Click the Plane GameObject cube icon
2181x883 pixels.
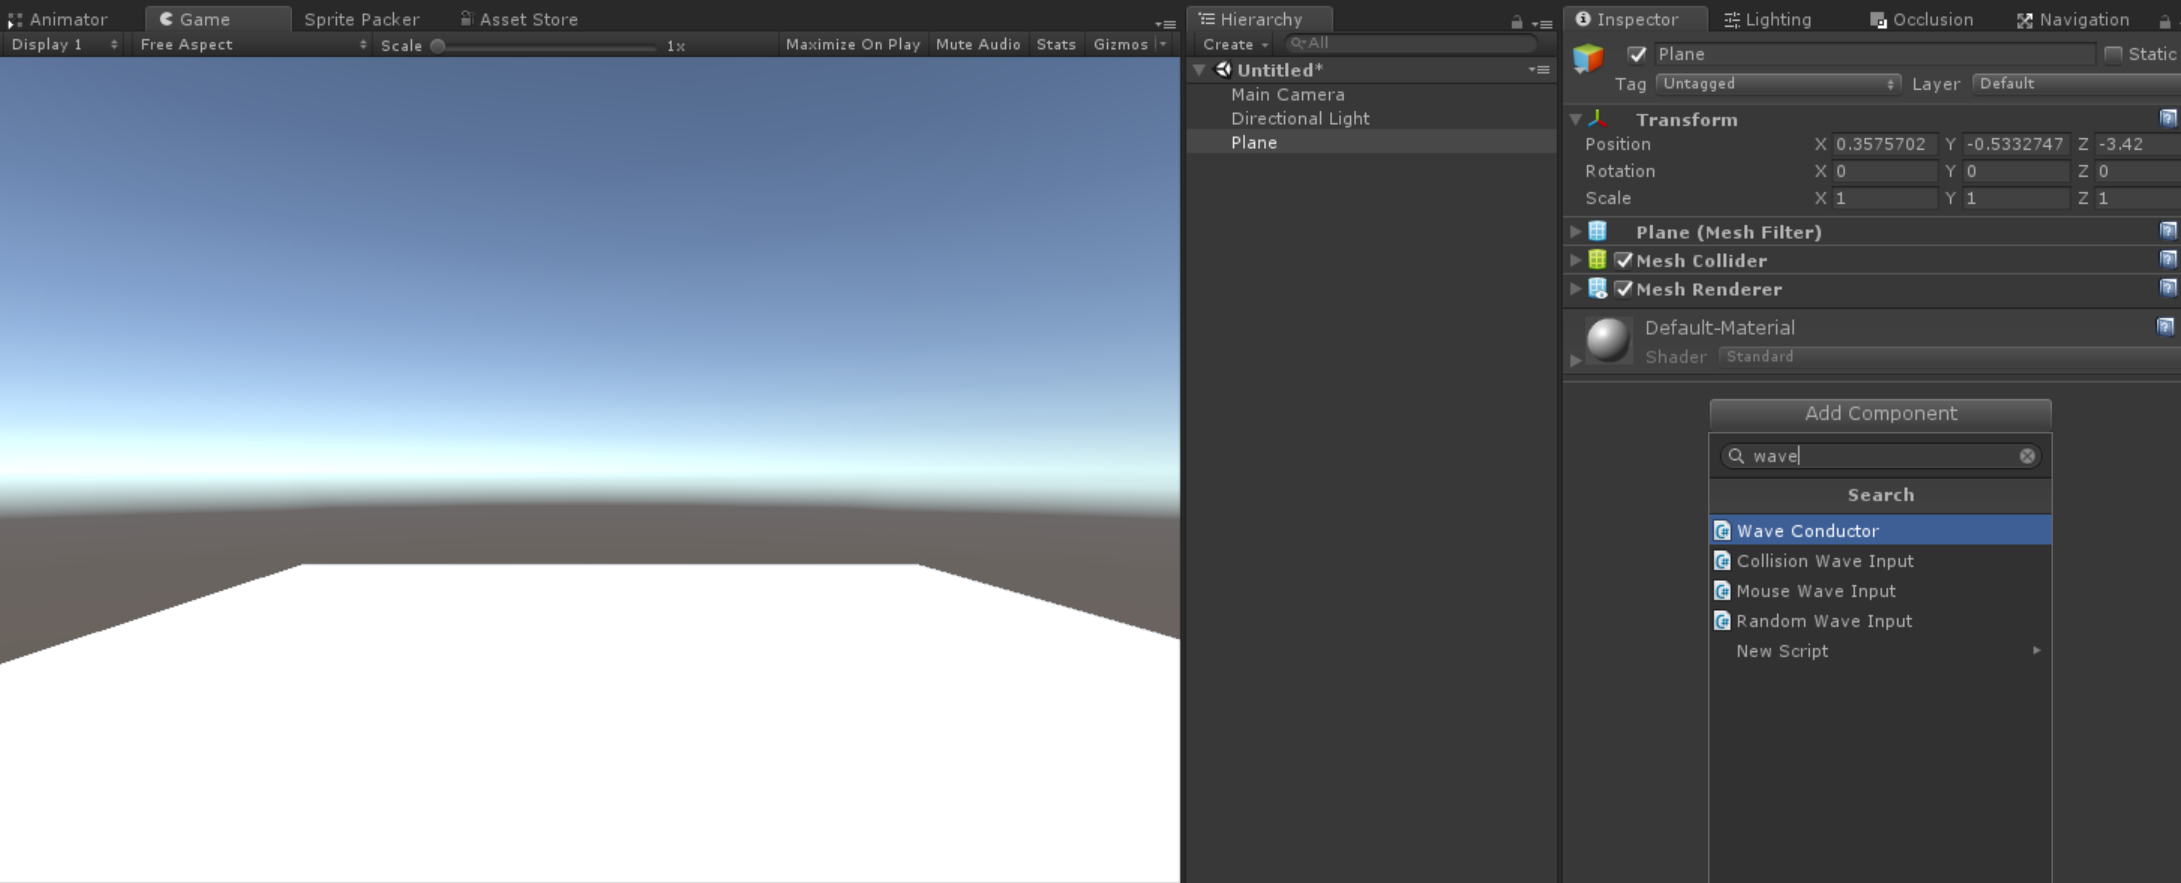point(1588,58)
